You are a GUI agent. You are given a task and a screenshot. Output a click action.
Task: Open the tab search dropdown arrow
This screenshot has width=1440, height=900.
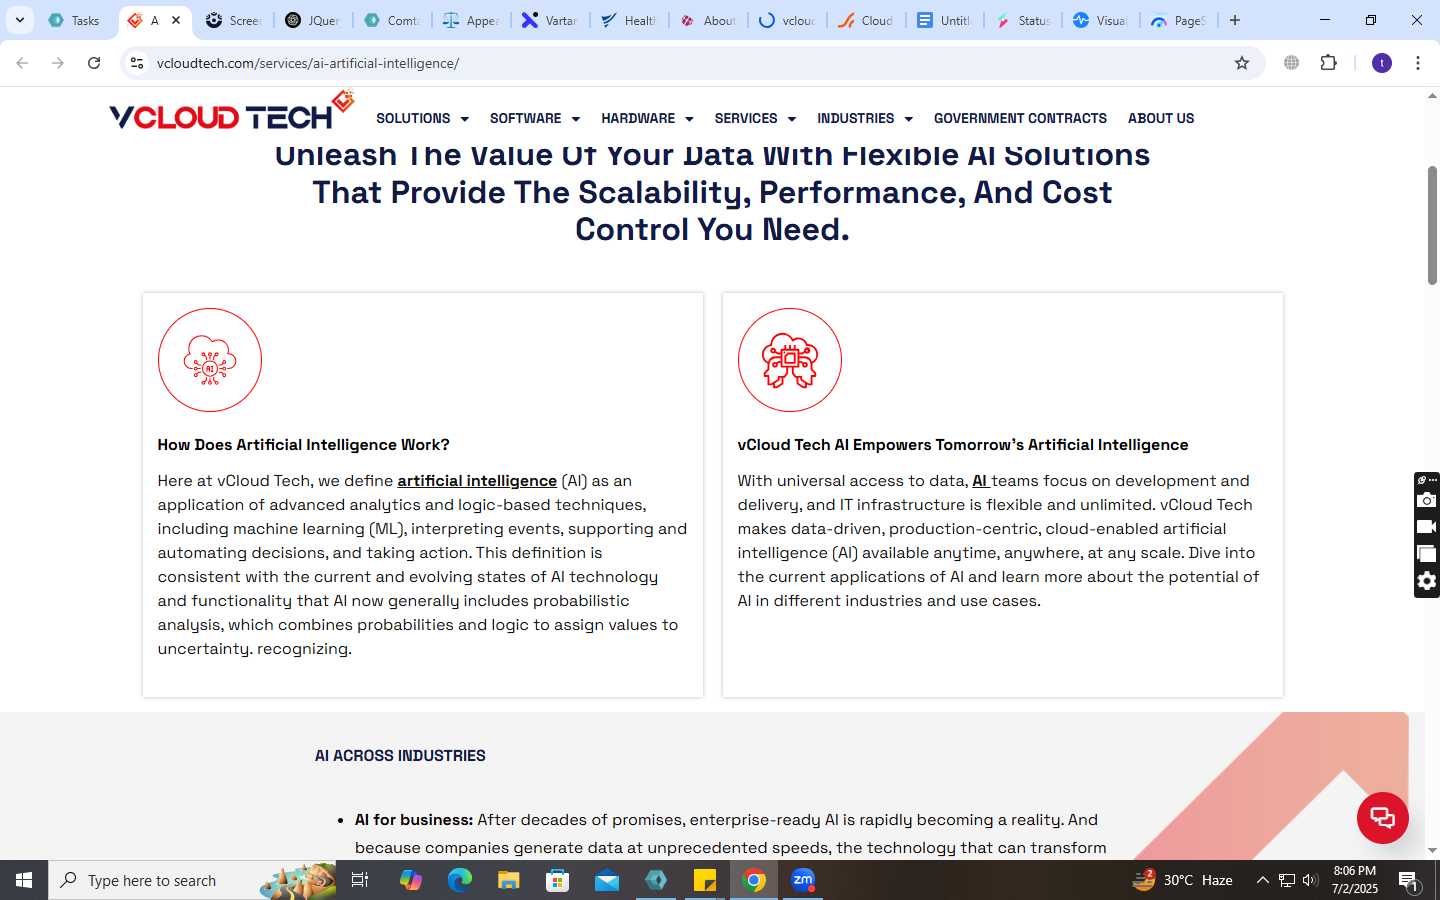tap(19, 20)
